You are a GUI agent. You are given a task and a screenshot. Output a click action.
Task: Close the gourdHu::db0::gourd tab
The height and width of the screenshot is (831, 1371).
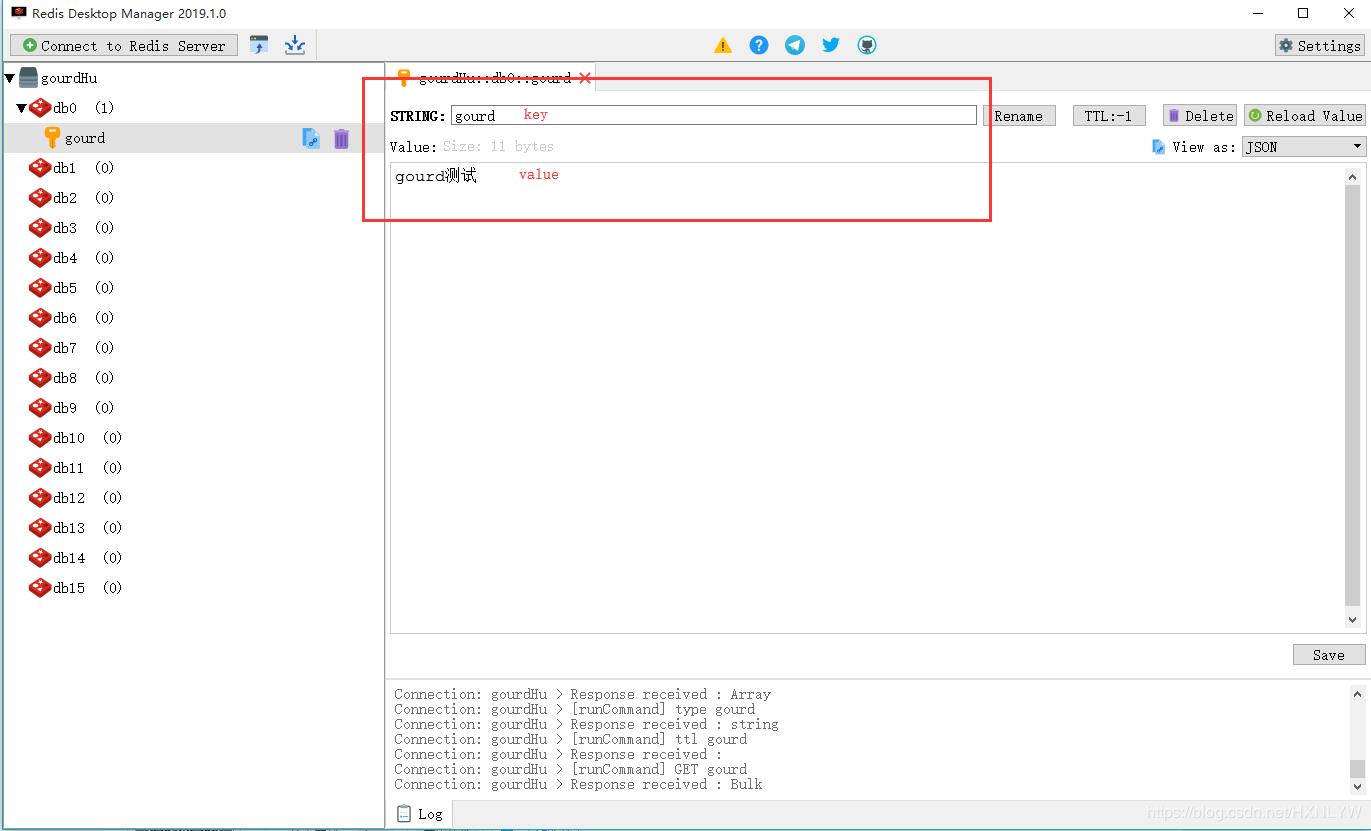585,78
